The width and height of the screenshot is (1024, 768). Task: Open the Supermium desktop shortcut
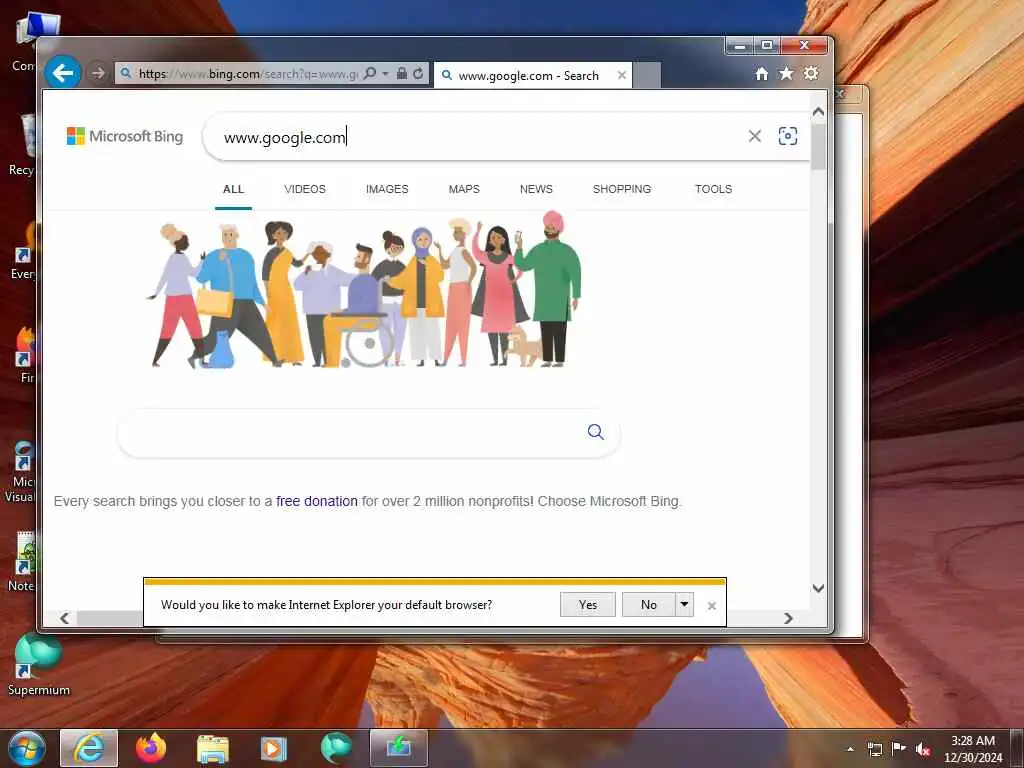[x=39, y=664]
